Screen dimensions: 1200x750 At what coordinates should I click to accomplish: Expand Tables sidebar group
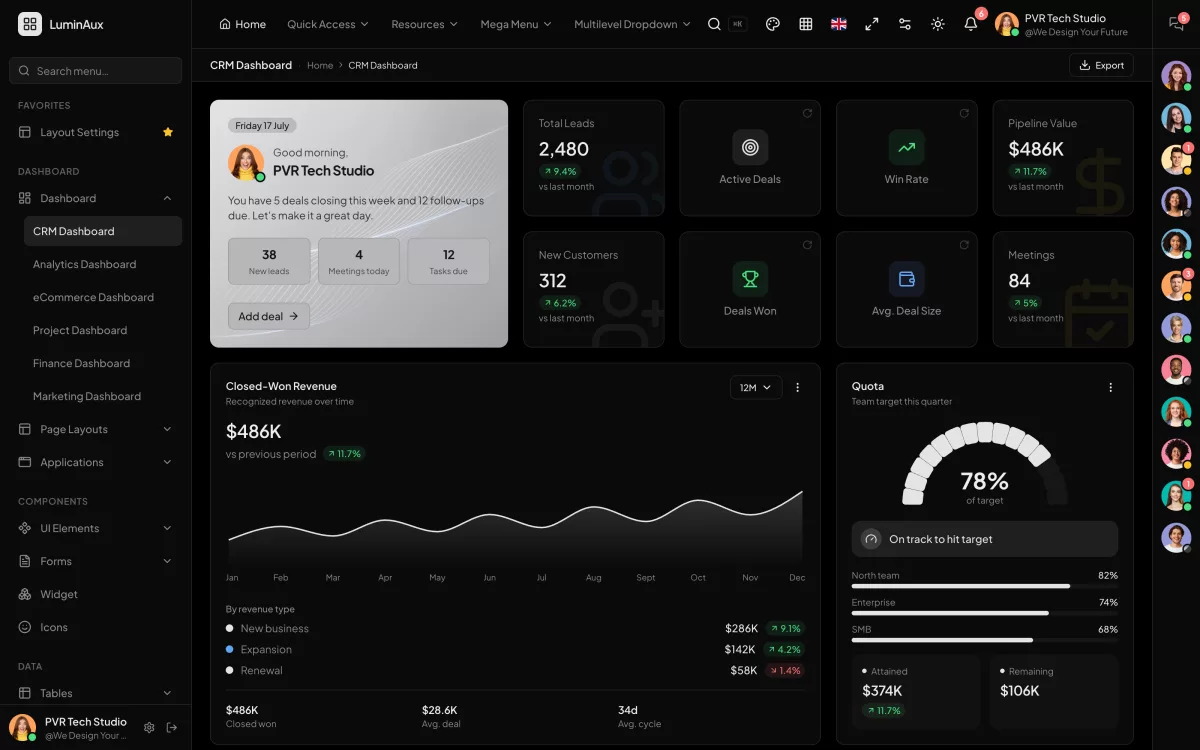pos(96,693)
